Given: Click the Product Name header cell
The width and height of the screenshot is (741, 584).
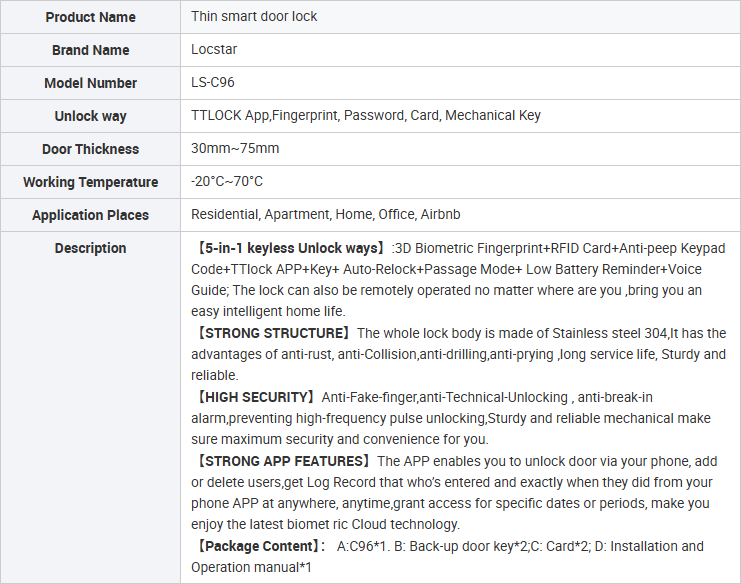Looking at the screenshot, I should point(90,17).
